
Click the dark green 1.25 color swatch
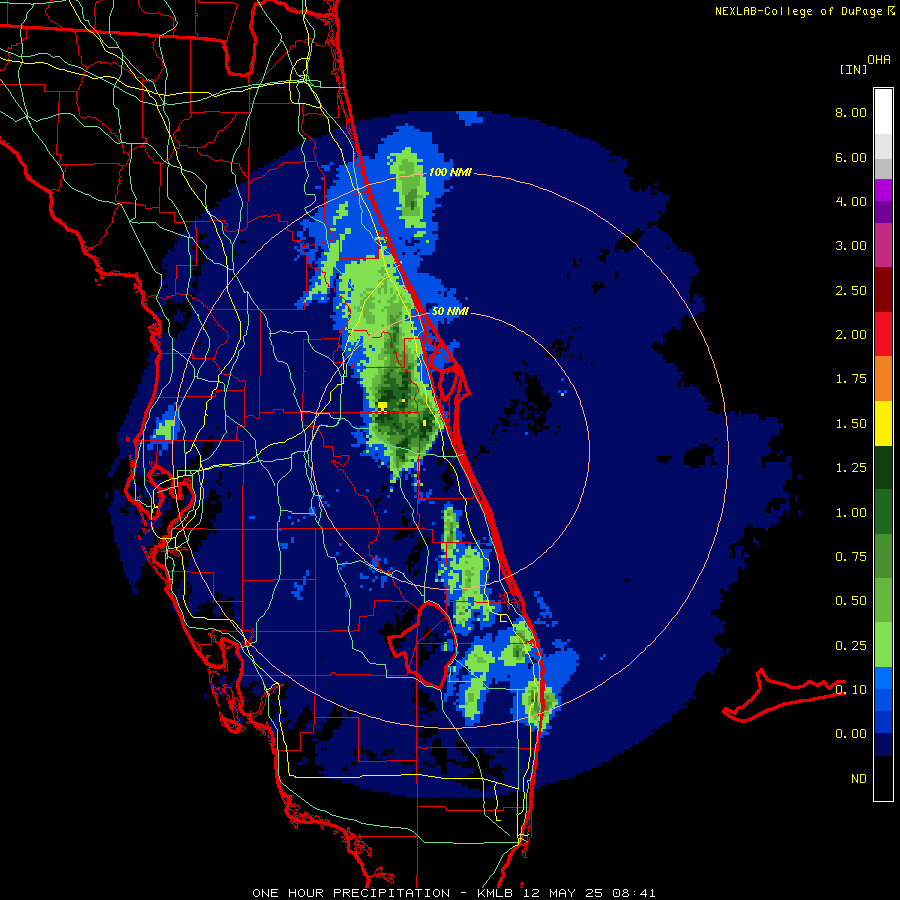point(883,467)
